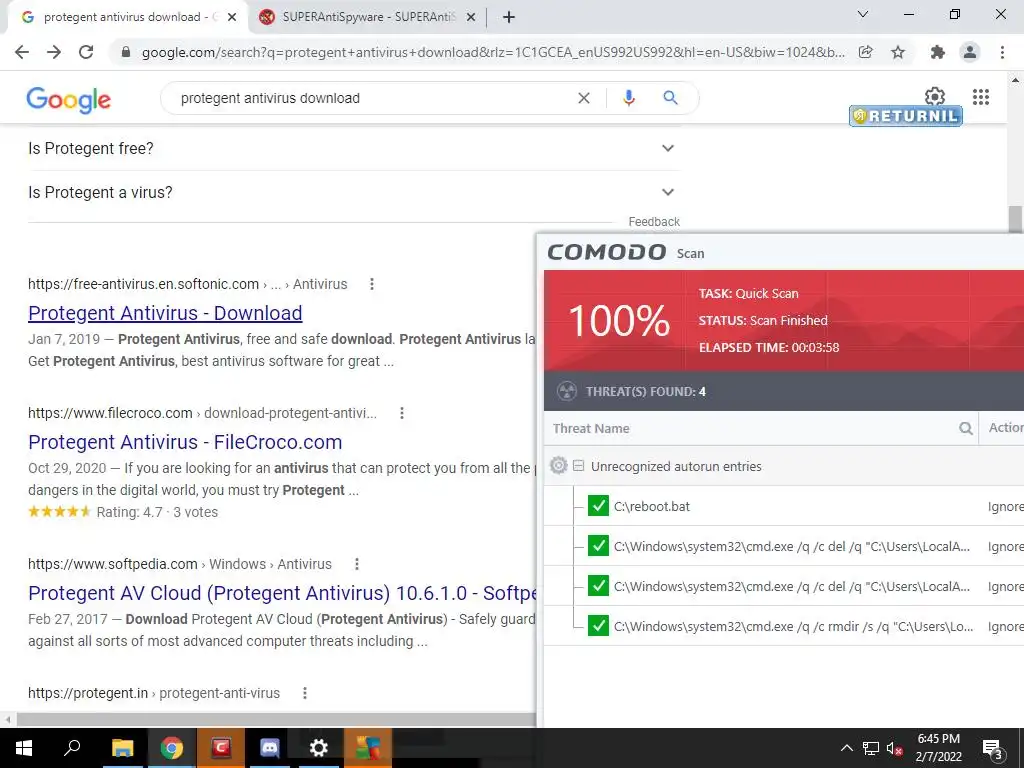Click the Feedback link
The image size is (1024, 768).
coord(654,221)
